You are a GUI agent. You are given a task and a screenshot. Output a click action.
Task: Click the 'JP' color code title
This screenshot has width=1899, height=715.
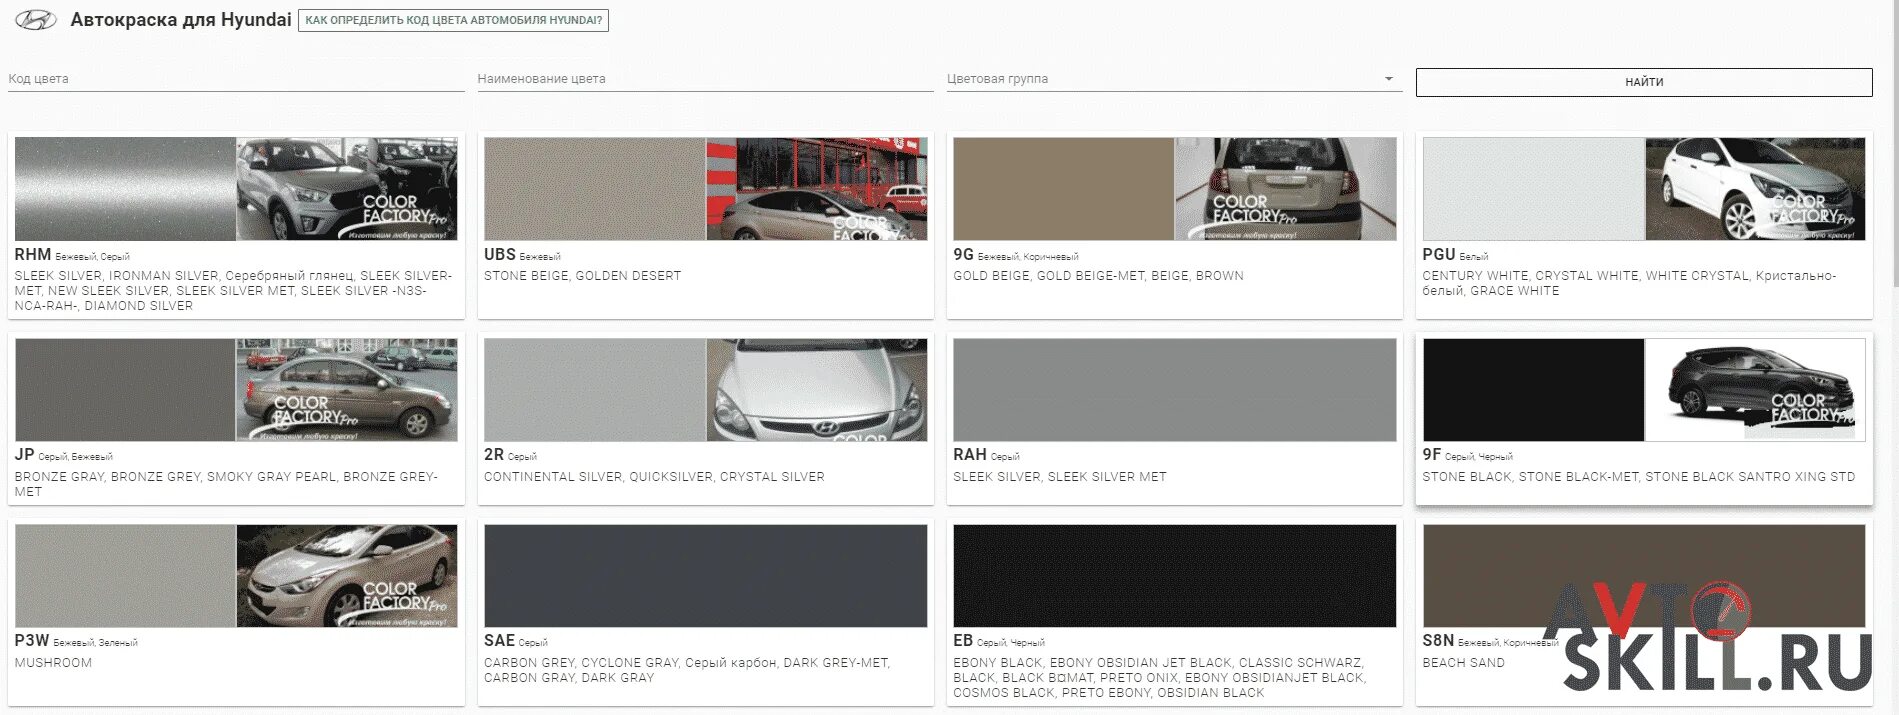tap(24, 455)
